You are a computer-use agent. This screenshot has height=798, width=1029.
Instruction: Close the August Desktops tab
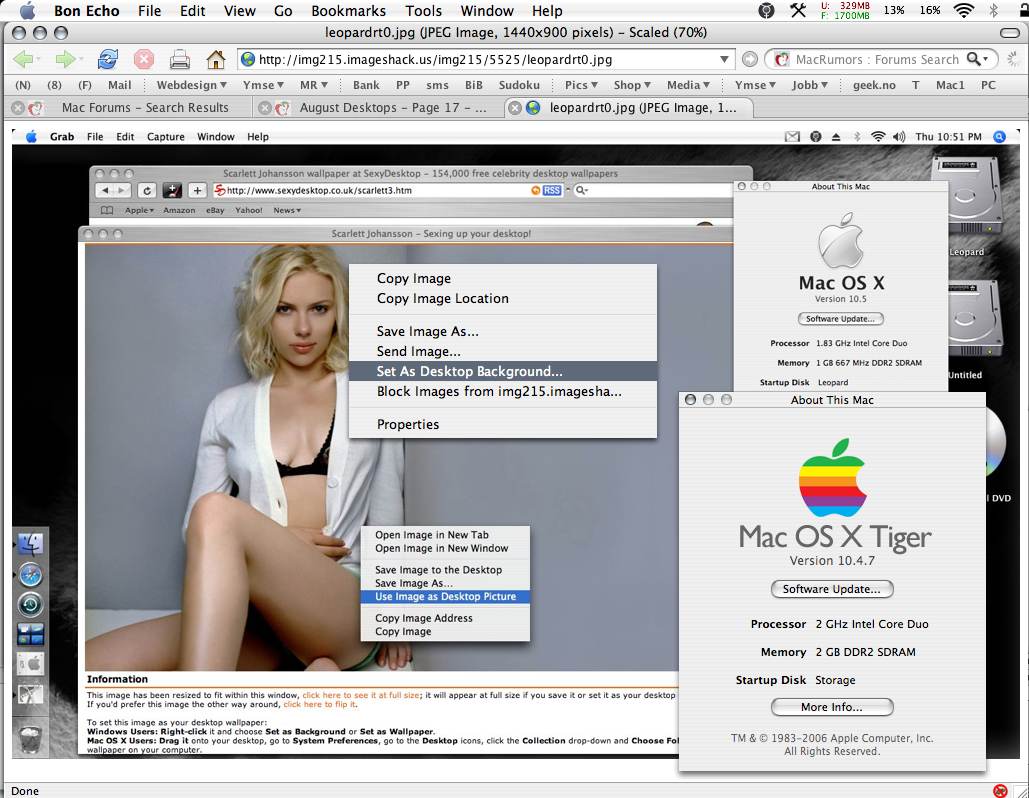(x=264, y=108)
